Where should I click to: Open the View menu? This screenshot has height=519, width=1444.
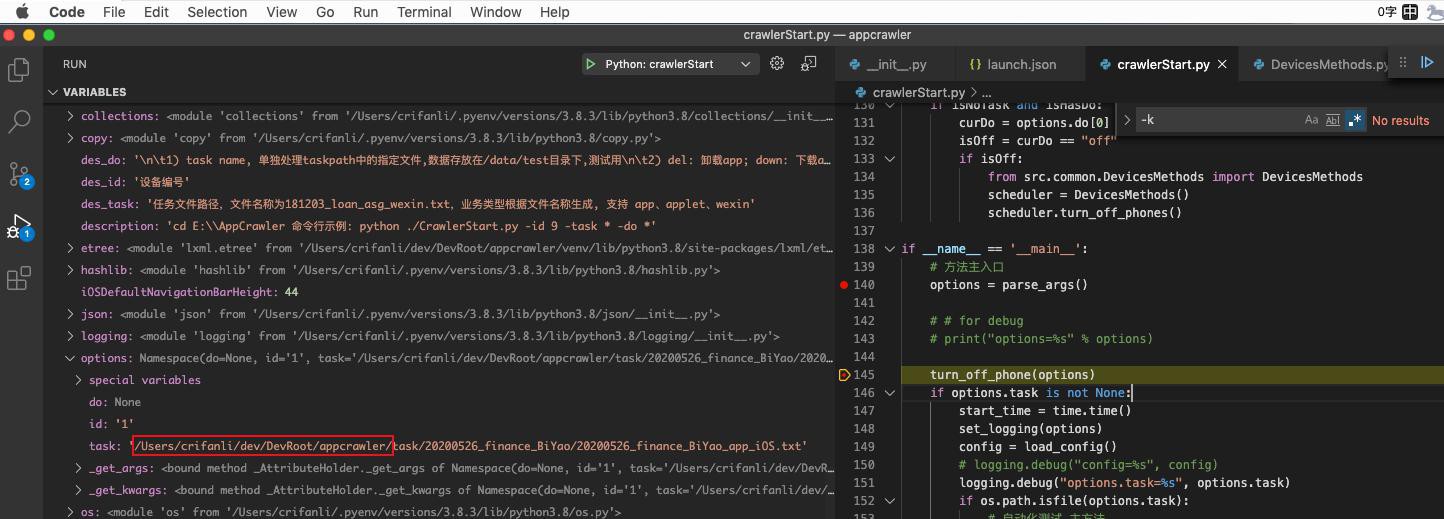pyautogui.click(x=282, y=12)
